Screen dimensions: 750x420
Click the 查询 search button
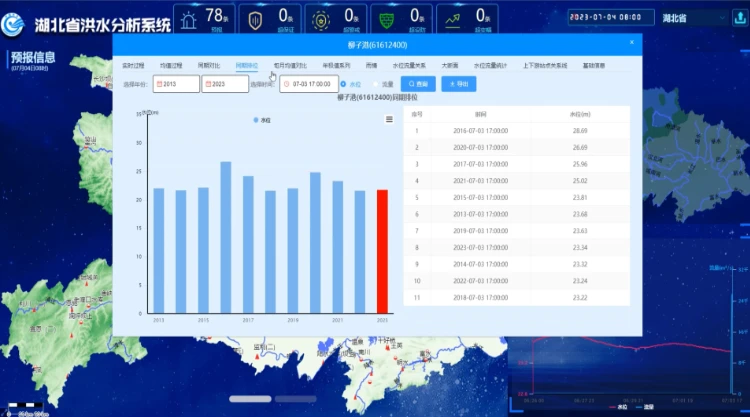418,84
